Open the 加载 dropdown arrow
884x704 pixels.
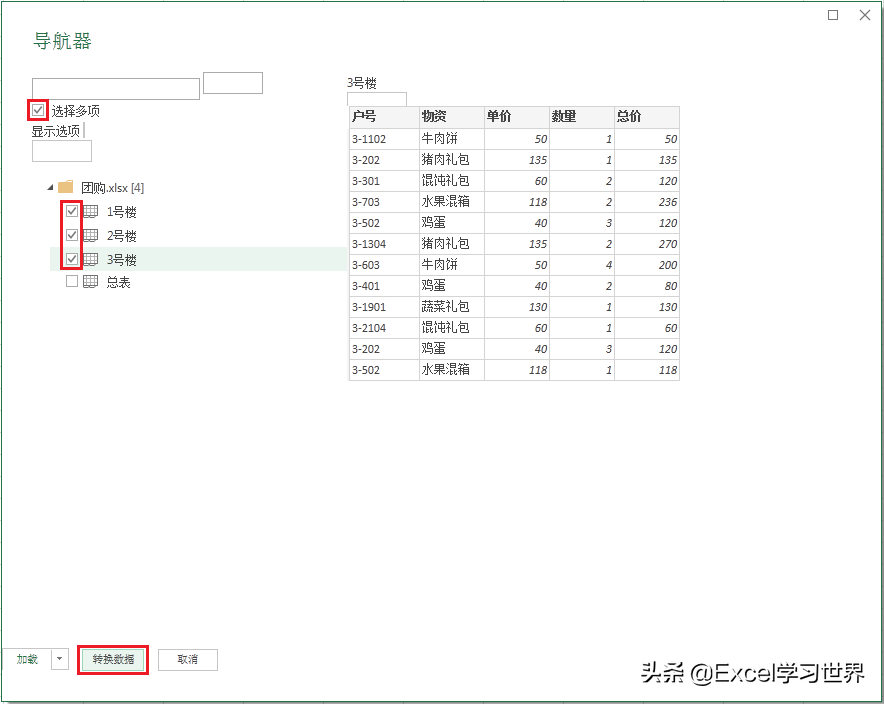click(60, 659)
